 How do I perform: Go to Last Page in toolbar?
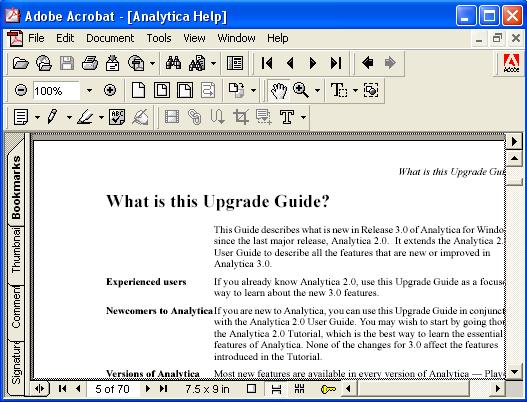pos(336,63)
